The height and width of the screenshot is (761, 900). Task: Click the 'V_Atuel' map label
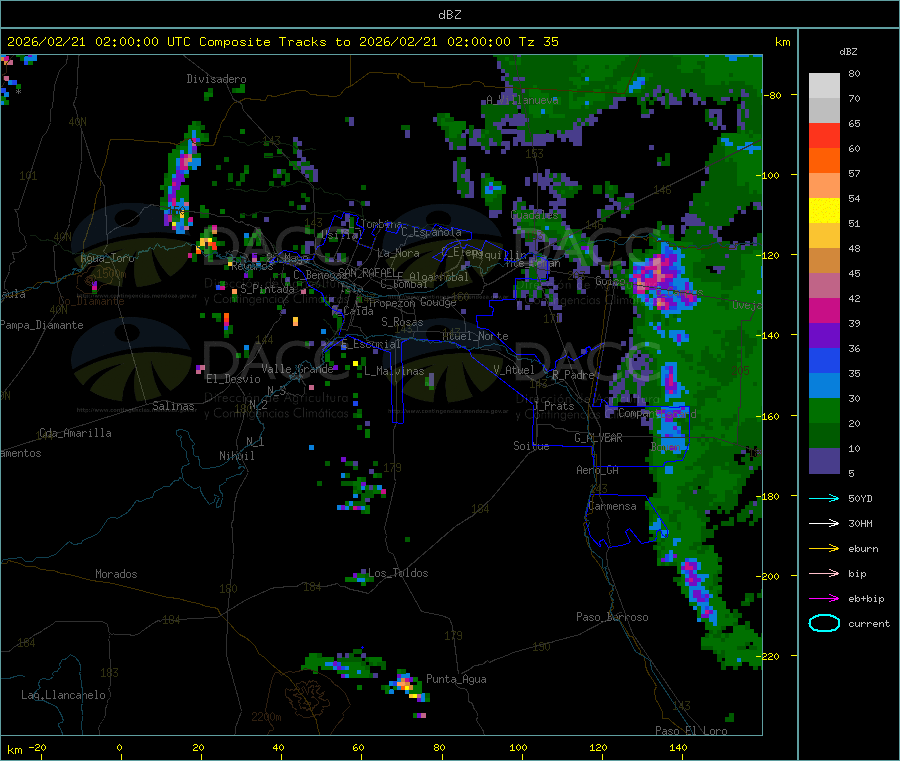514,370
